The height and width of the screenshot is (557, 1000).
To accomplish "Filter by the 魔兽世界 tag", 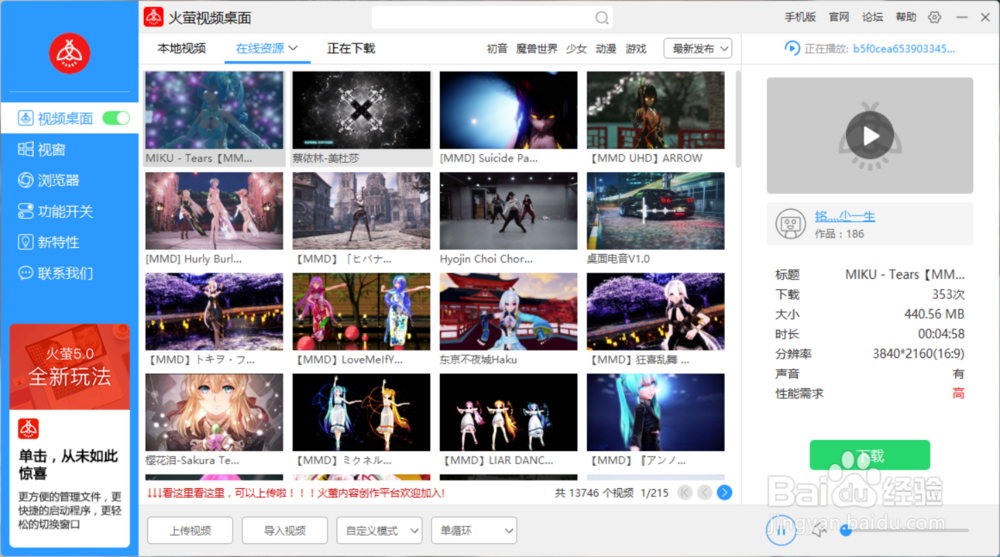I will coord(536,48).
